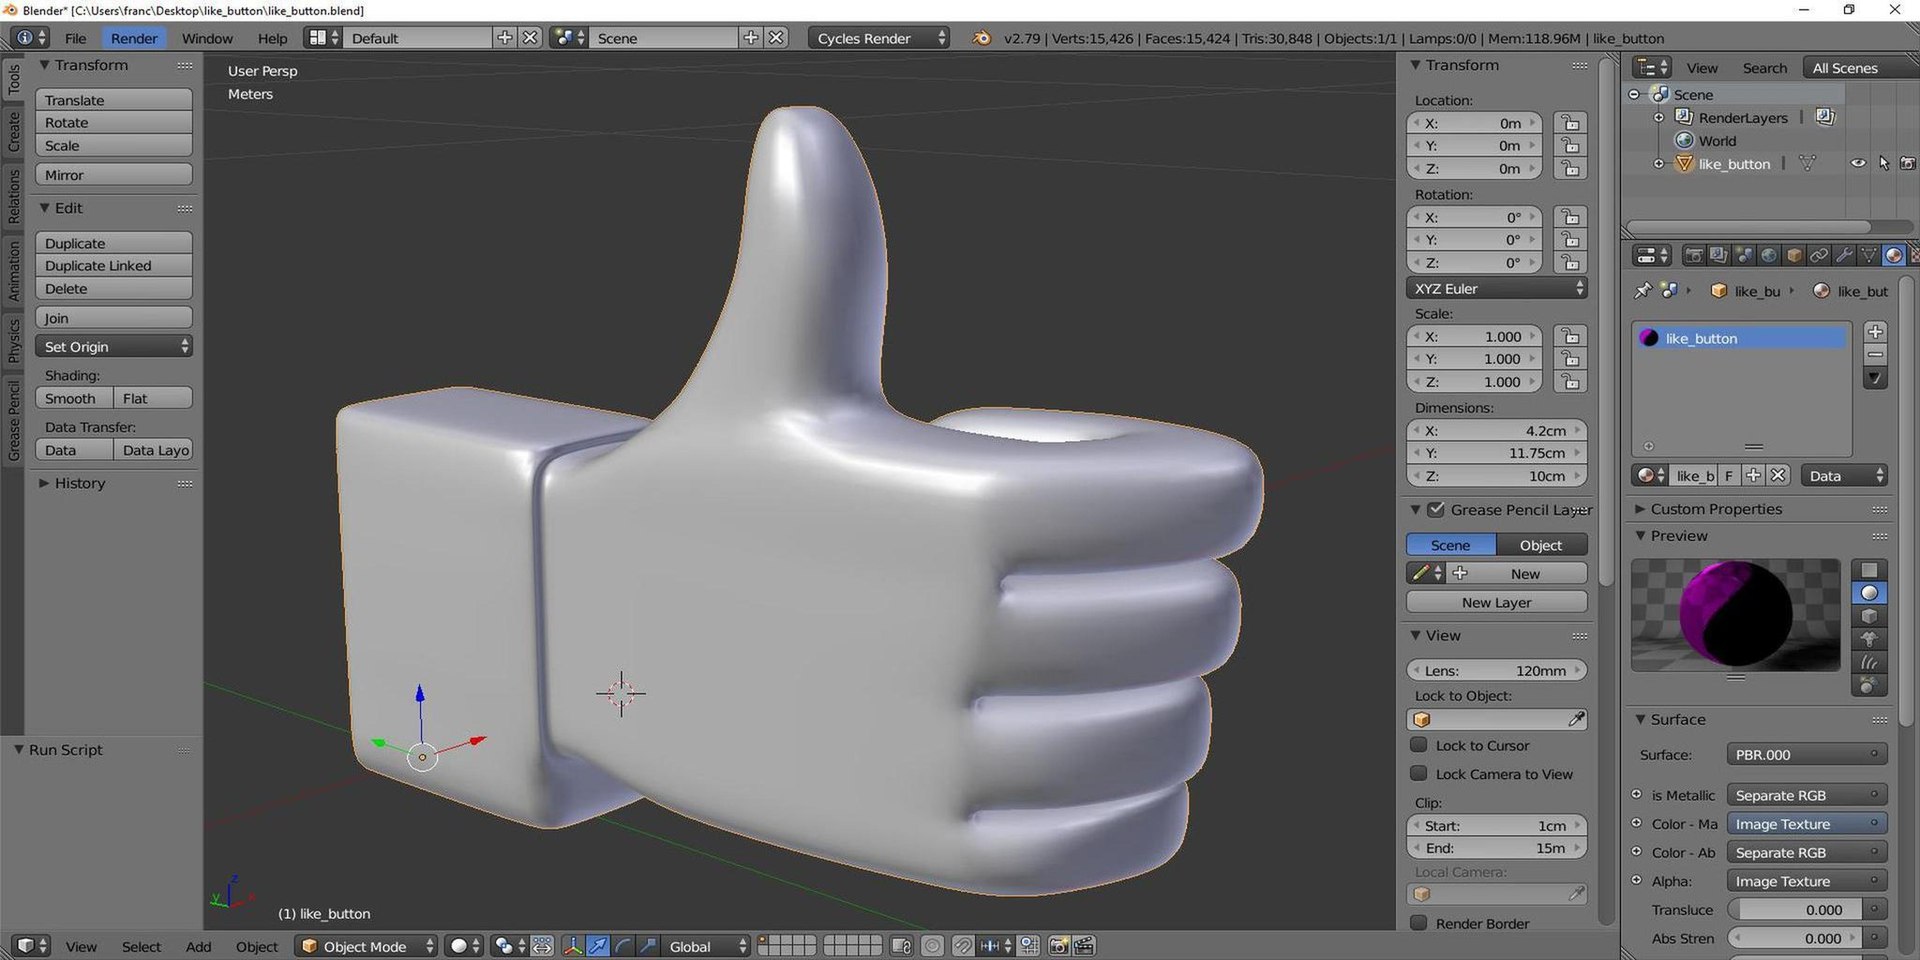Click the pin icon in properties breadcrumb

coord(1643,291)
